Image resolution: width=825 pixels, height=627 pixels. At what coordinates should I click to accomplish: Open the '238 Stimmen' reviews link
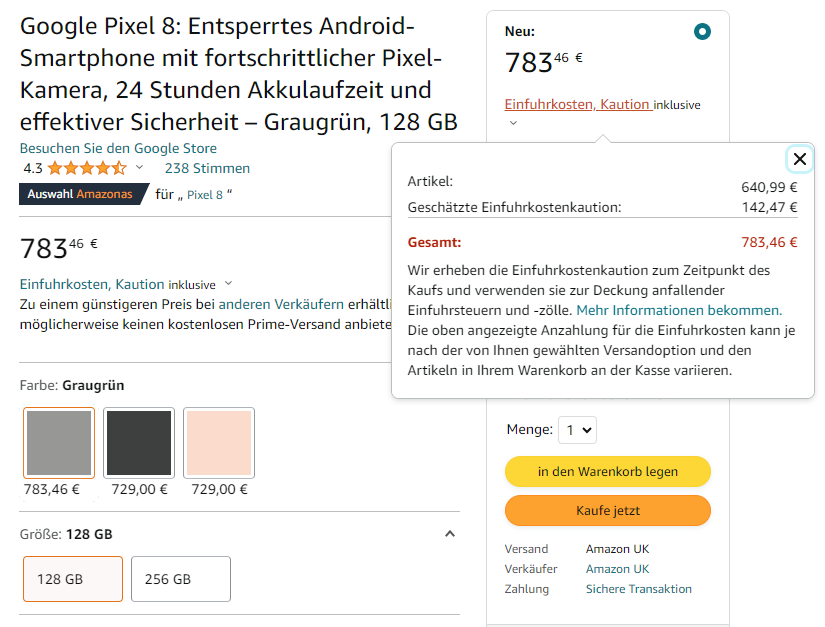[207, 168]
